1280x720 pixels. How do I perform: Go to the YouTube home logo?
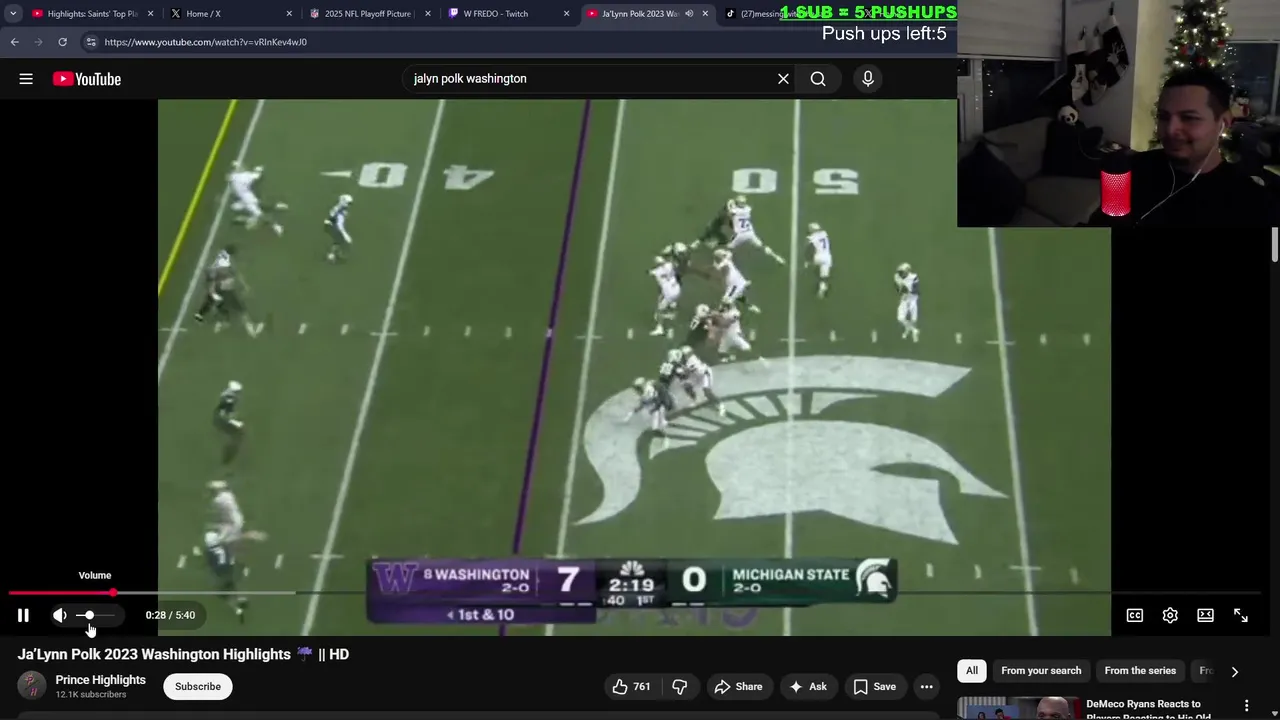87,79
